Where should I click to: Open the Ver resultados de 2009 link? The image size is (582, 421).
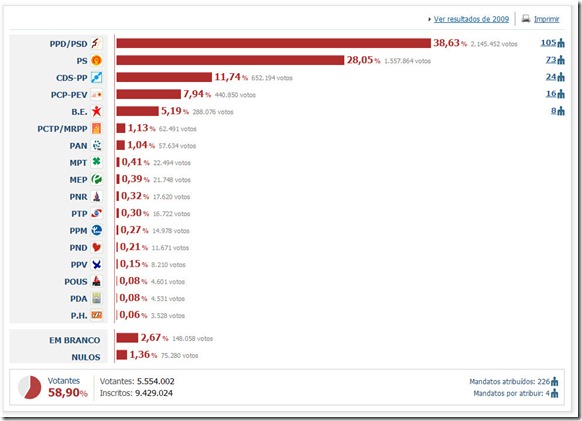[471, 19]
